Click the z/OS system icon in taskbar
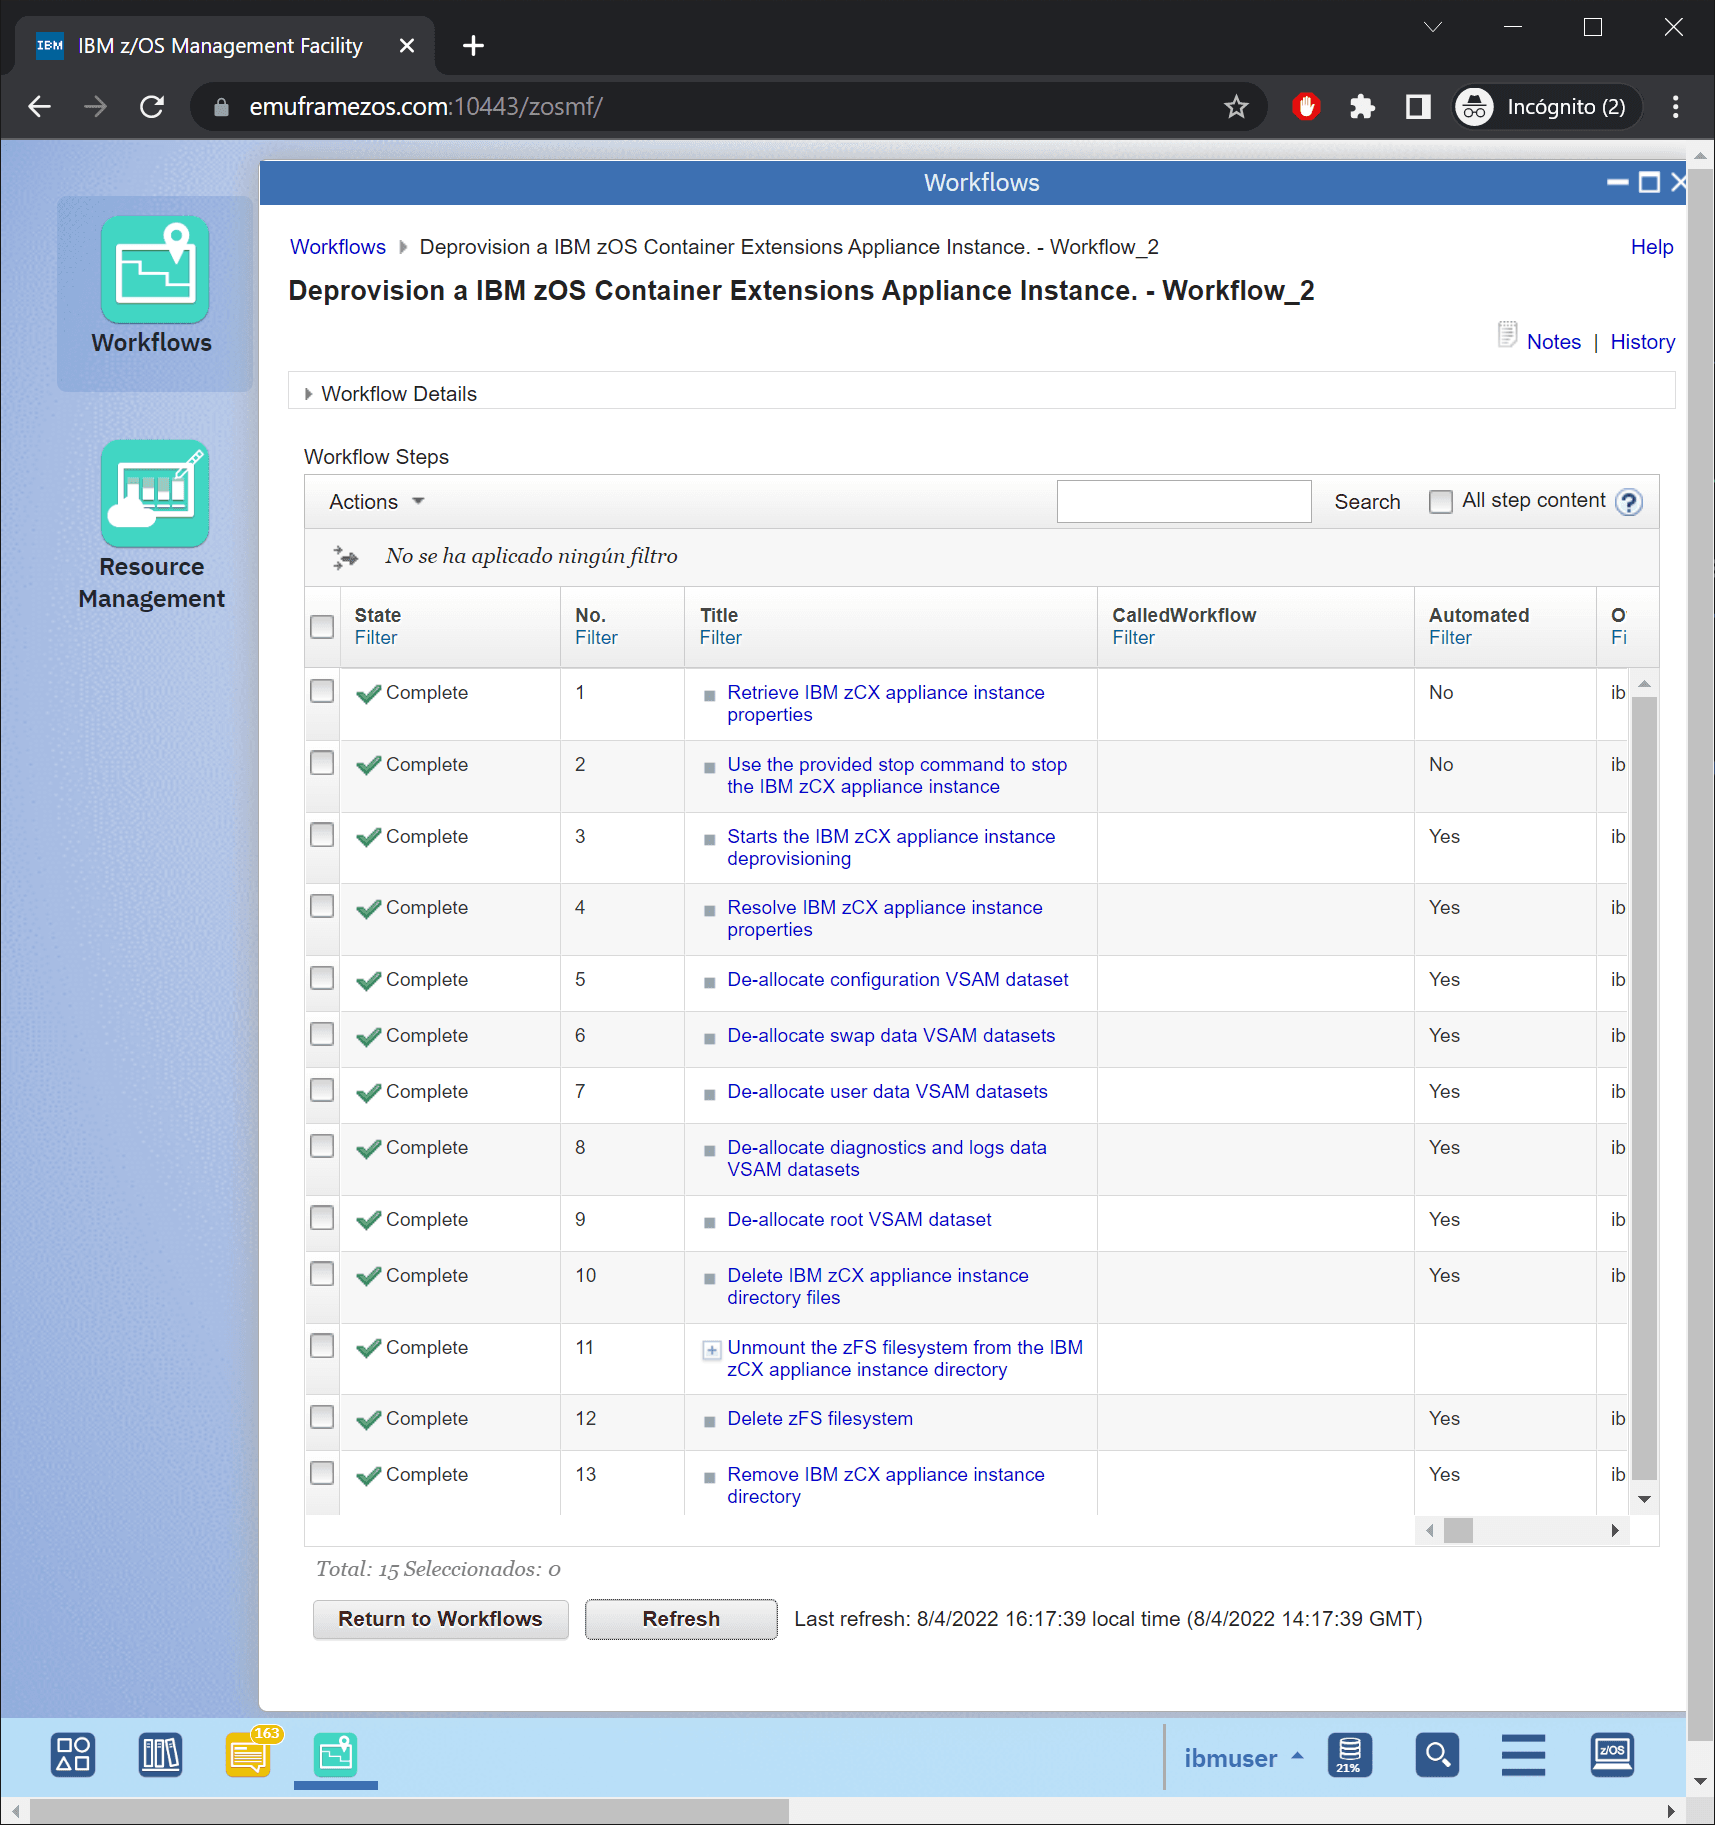The width and height of the screenshot is (1715, 1825). click(1612, 1755)
